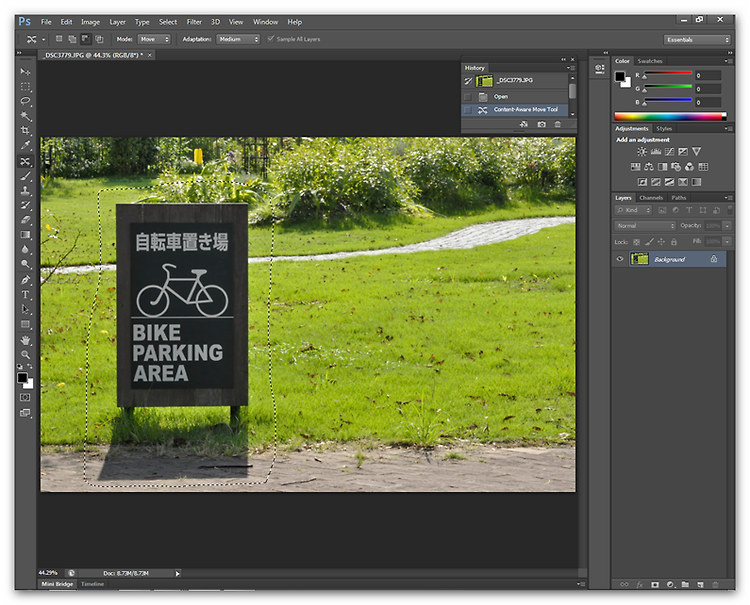Open the History panel flyout menu
The width and height of the screenshot is (750, 605).
(570, 68)
